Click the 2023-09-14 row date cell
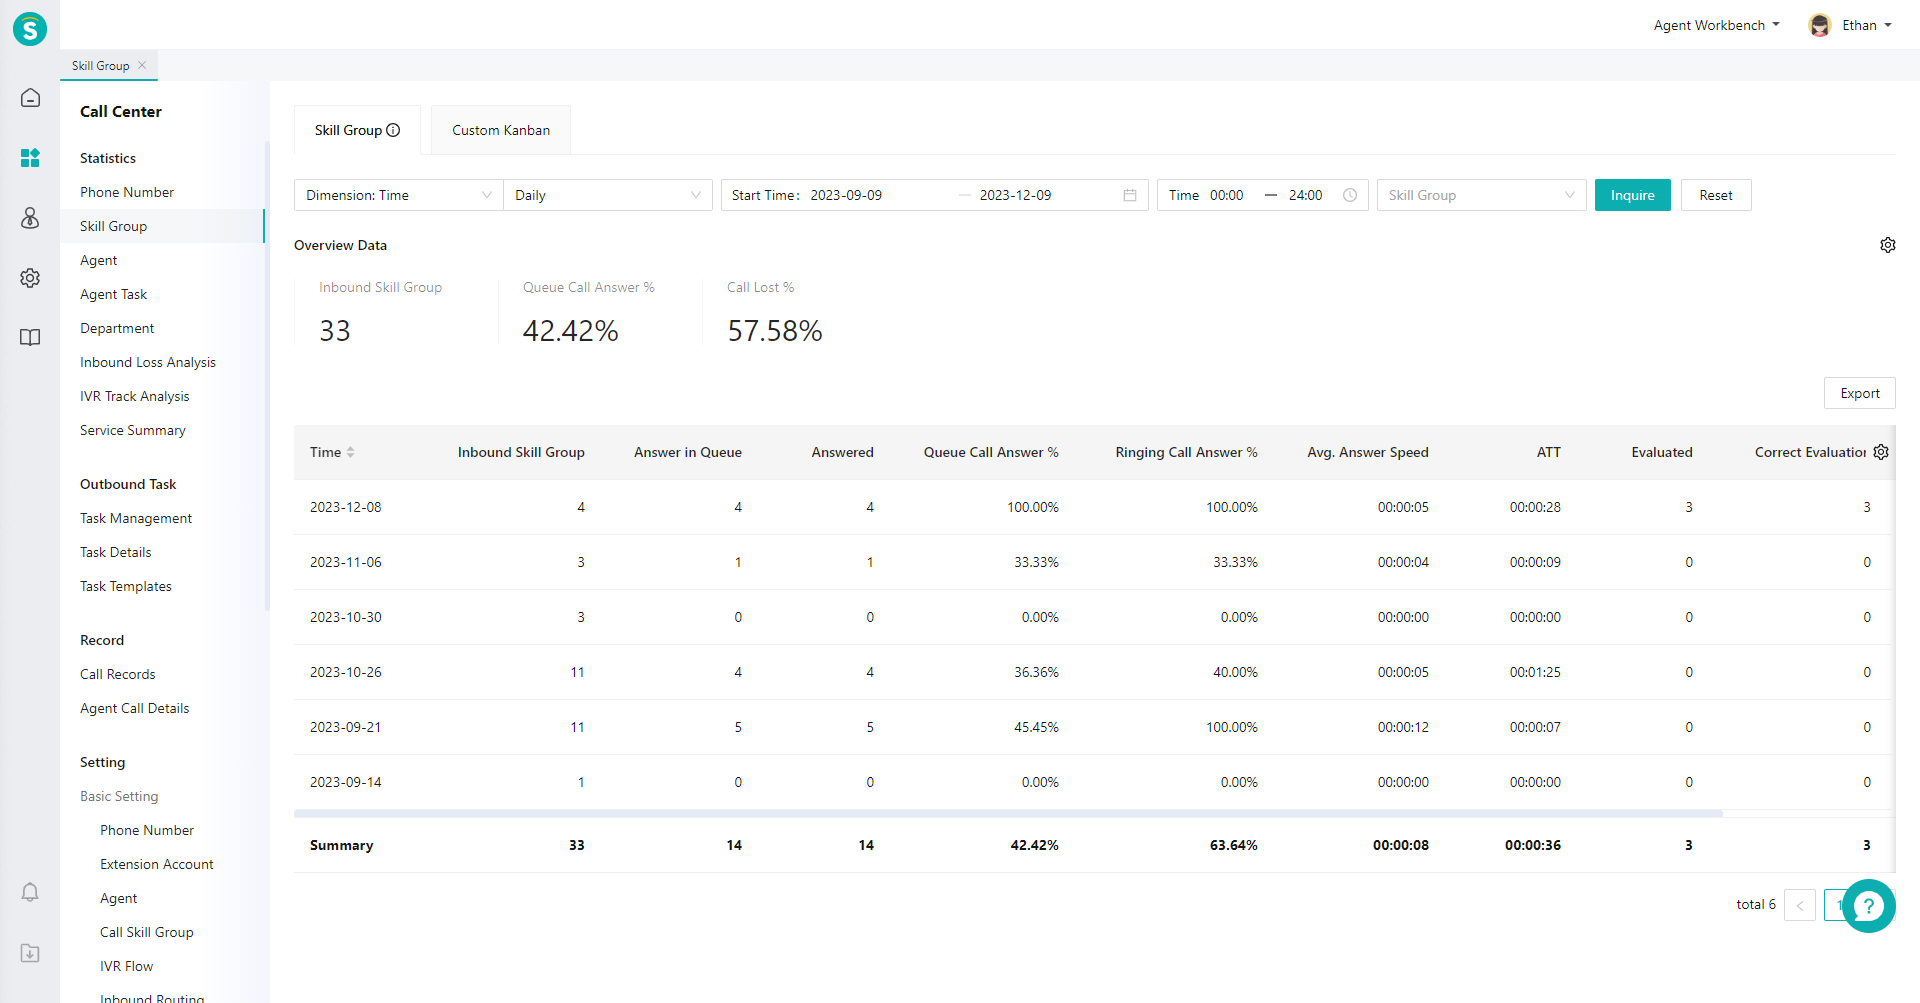 (x=346, y=782)
